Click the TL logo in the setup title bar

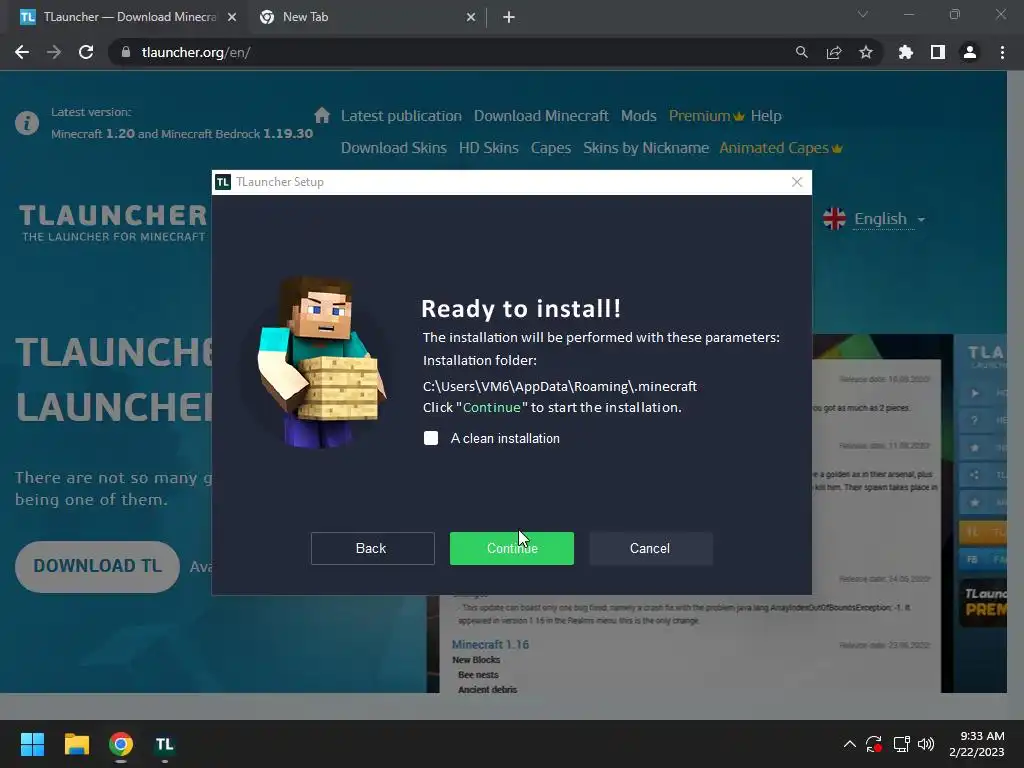(223, 182)
